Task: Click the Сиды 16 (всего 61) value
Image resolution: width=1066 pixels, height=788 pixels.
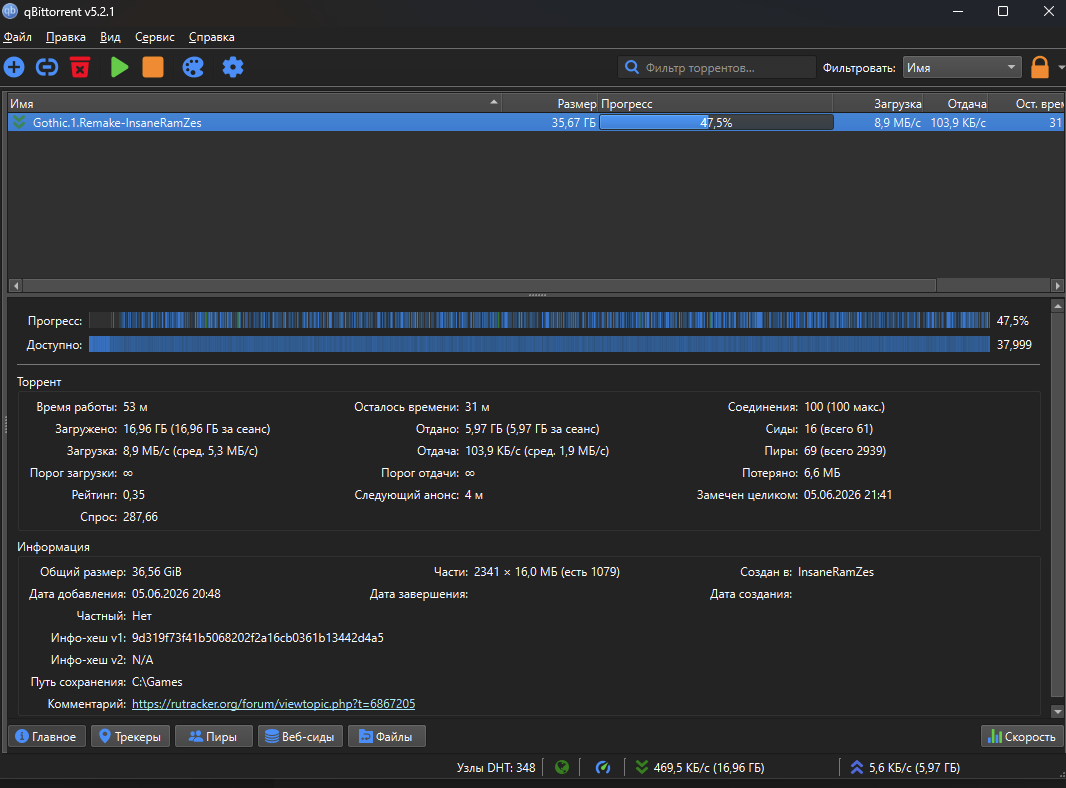Action: [838, 429]
